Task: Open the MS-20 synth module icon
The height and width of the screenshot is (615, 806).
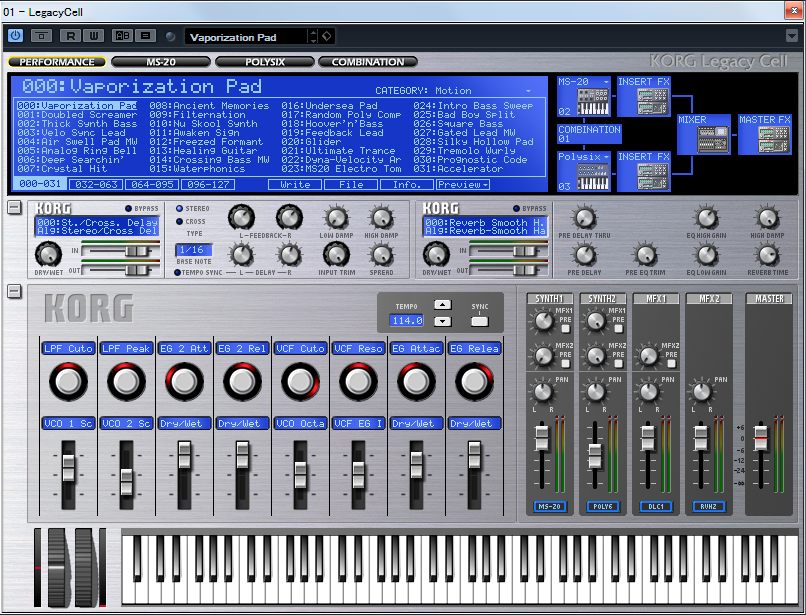Action: point(592,102)
